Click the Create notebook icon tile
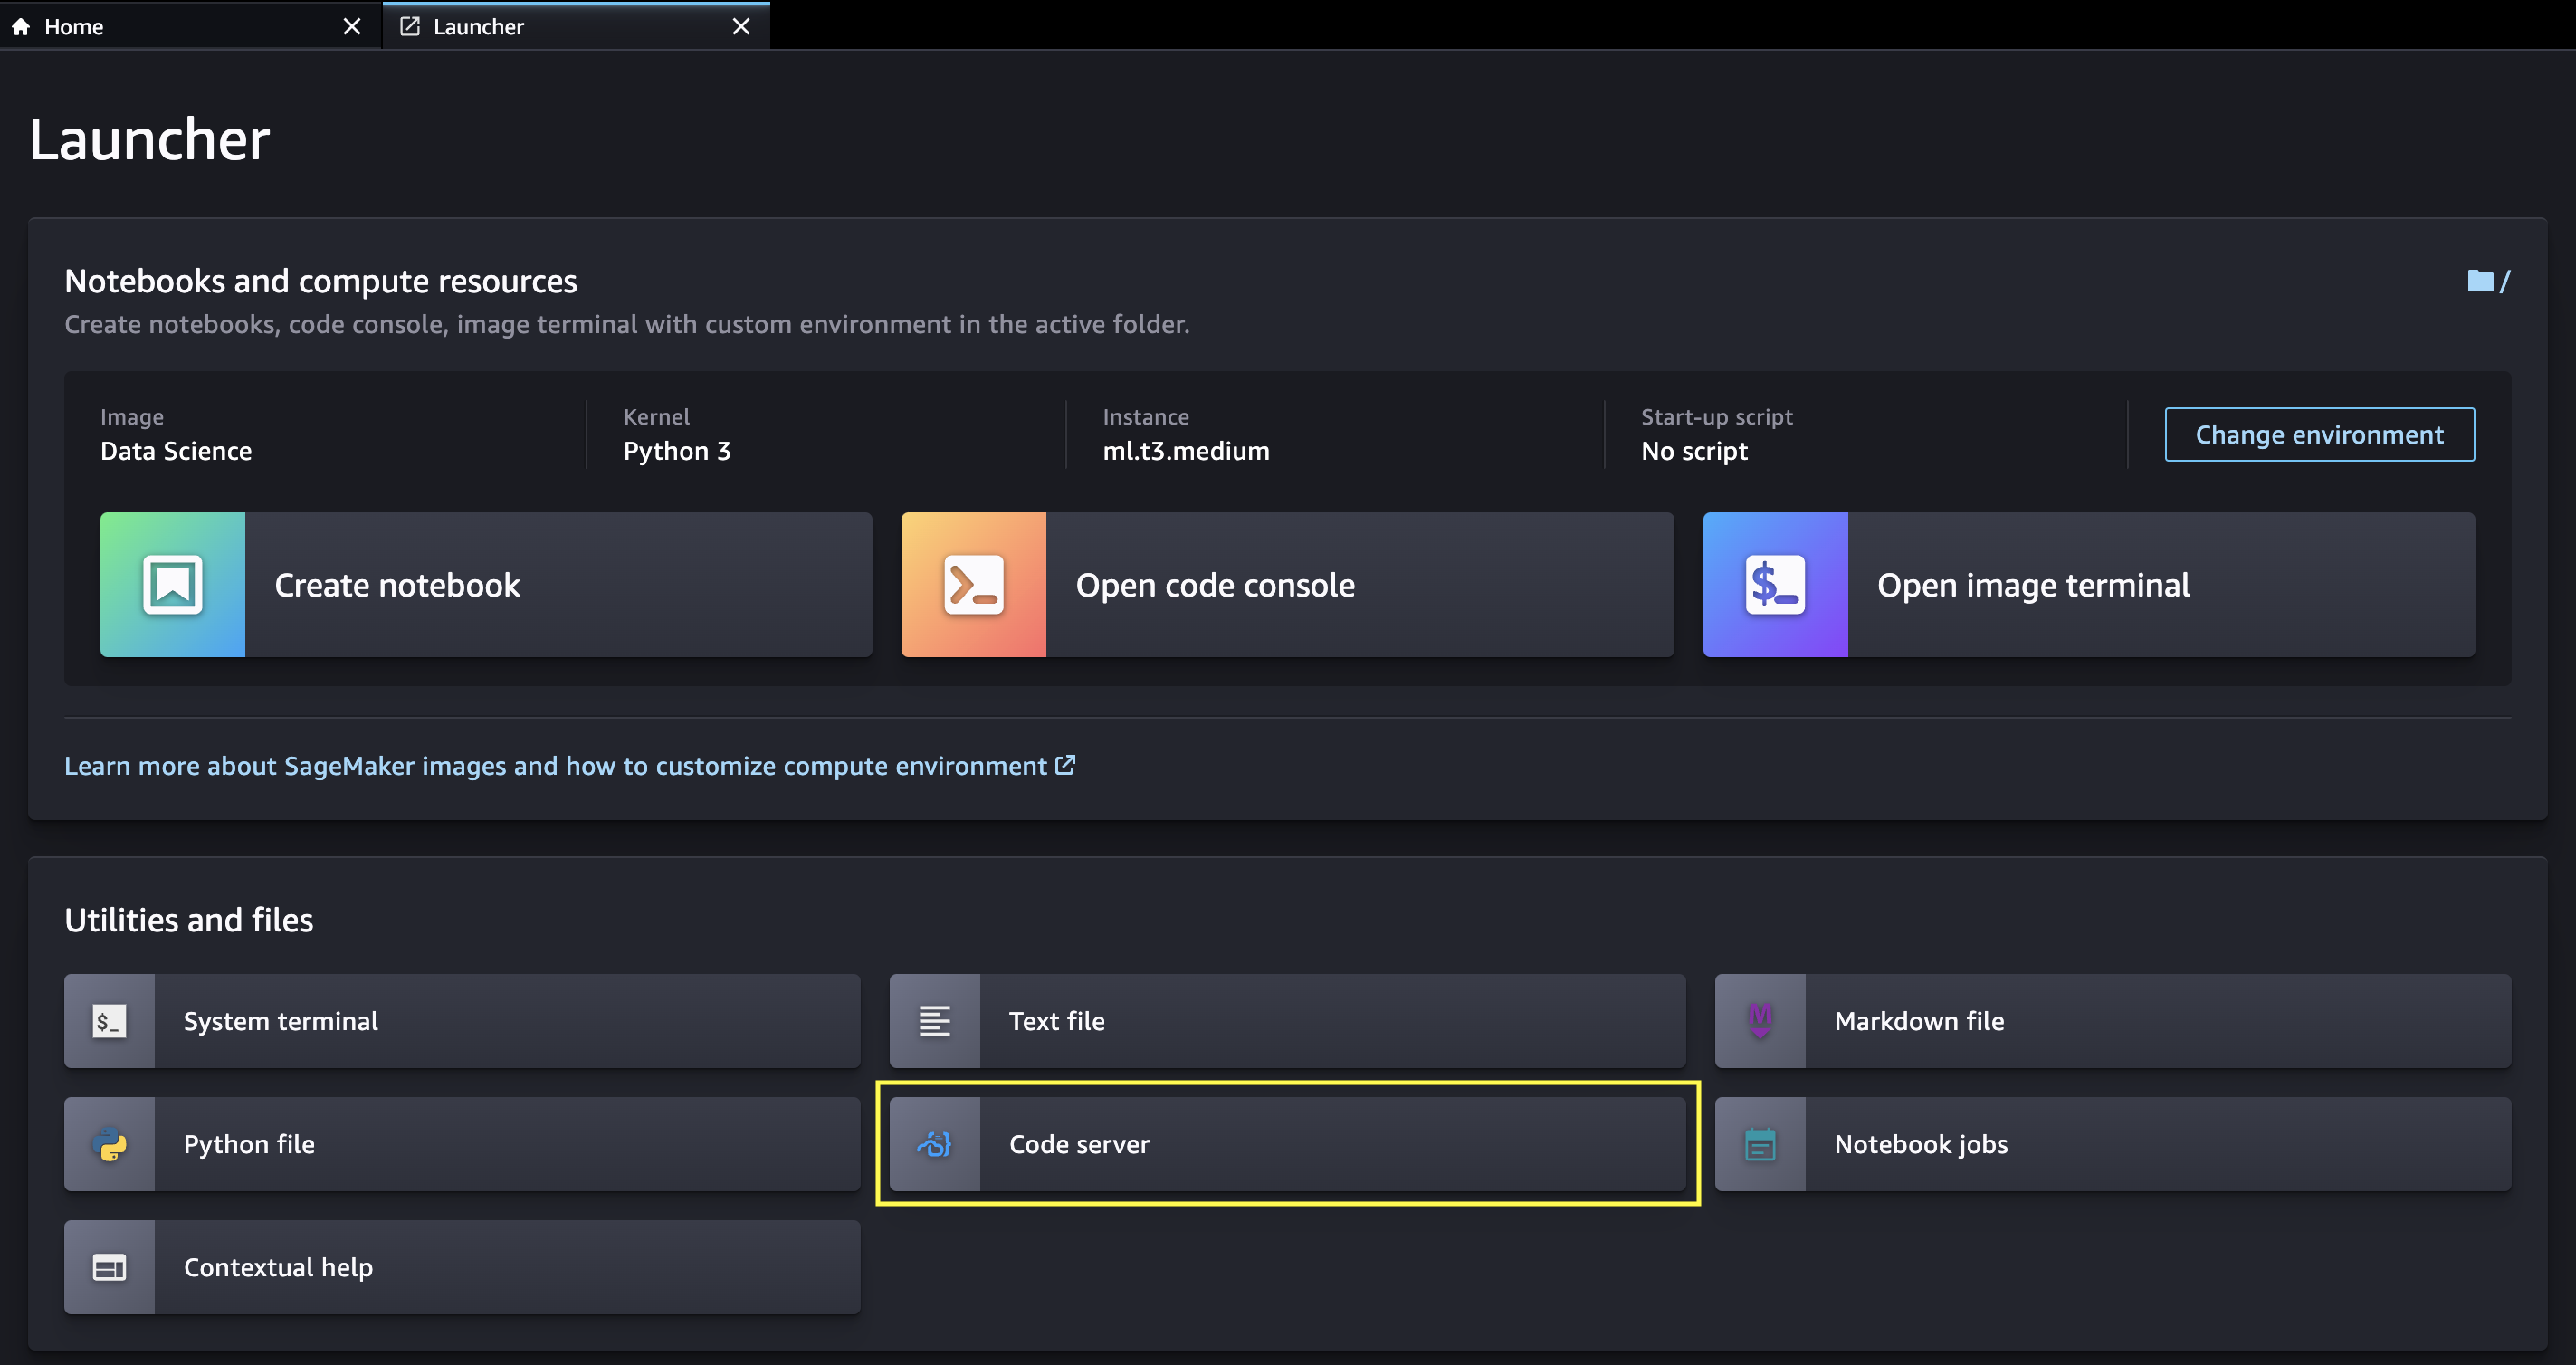Screen dimensions: 2576x1365 [x=172, y=585]
